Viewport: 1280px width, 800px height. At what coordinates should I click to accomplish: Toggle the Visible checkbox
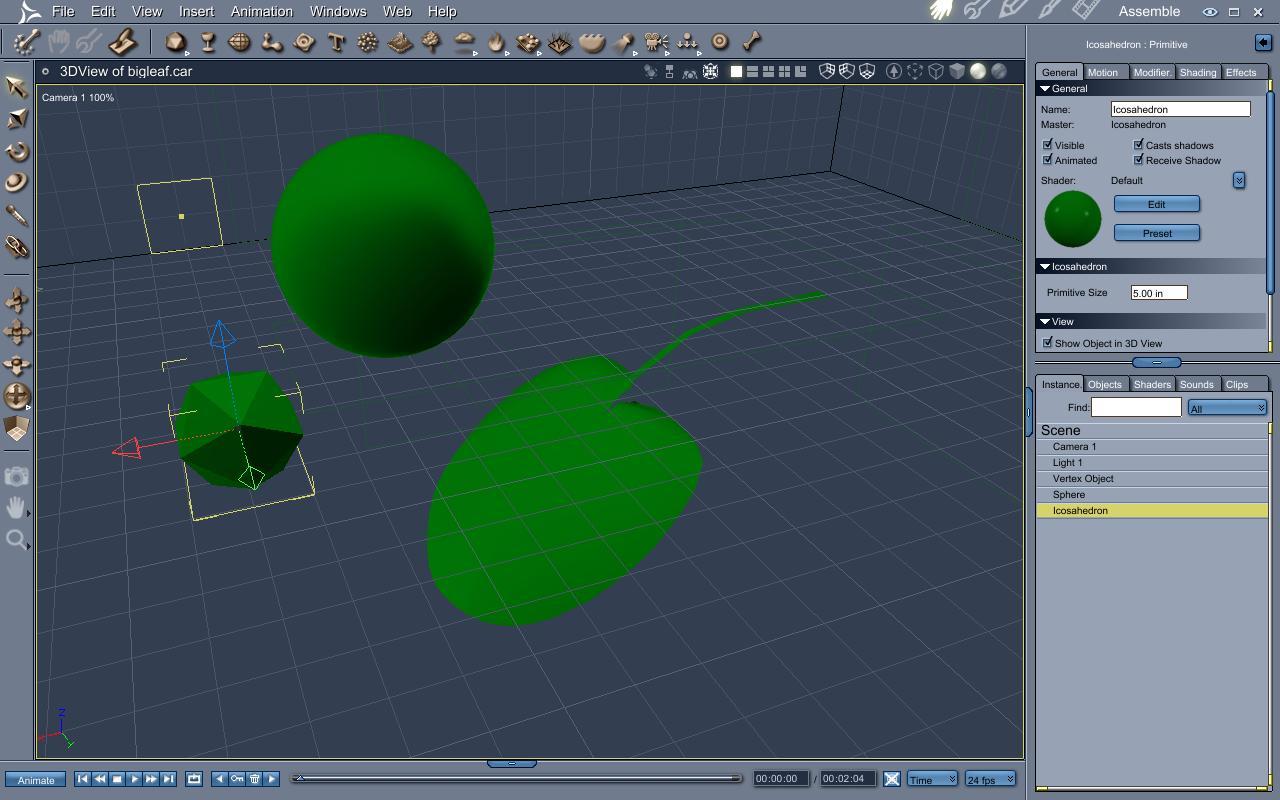(x=1048, y=145)
